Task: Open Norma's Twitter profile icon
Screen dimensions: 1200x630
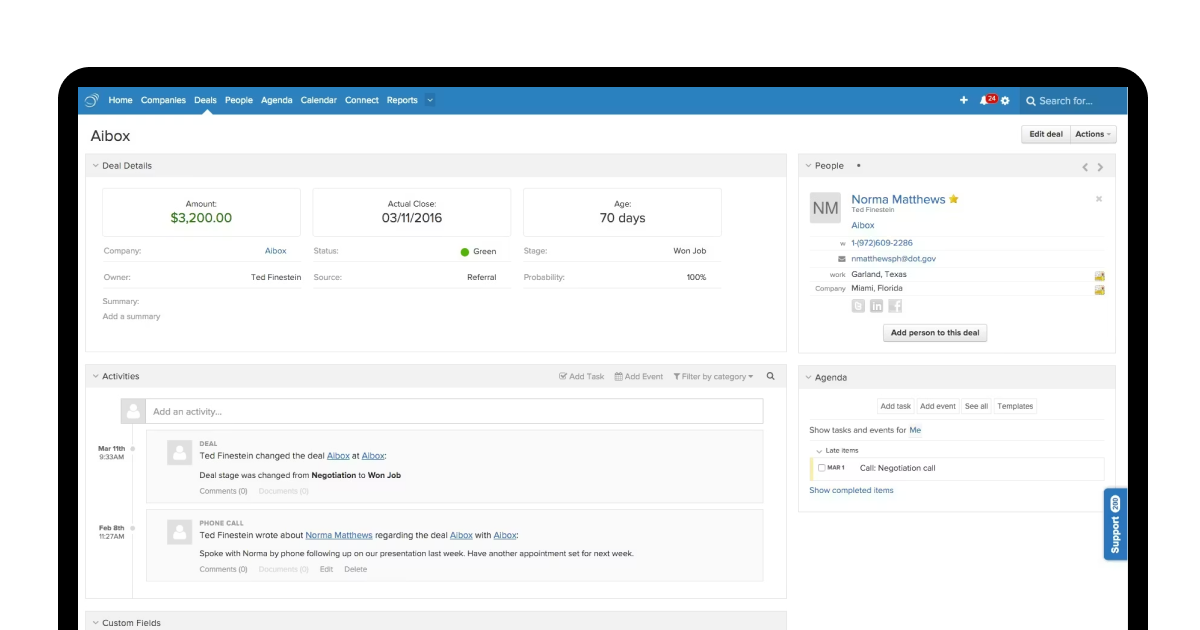Action: pos(860,305)
